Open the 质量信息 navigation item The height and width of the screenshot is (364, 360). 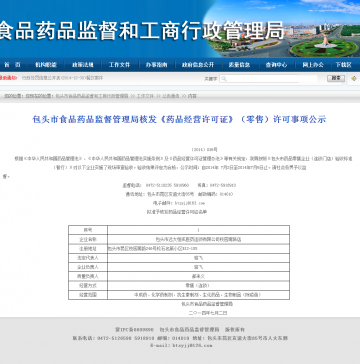(239, 65)
